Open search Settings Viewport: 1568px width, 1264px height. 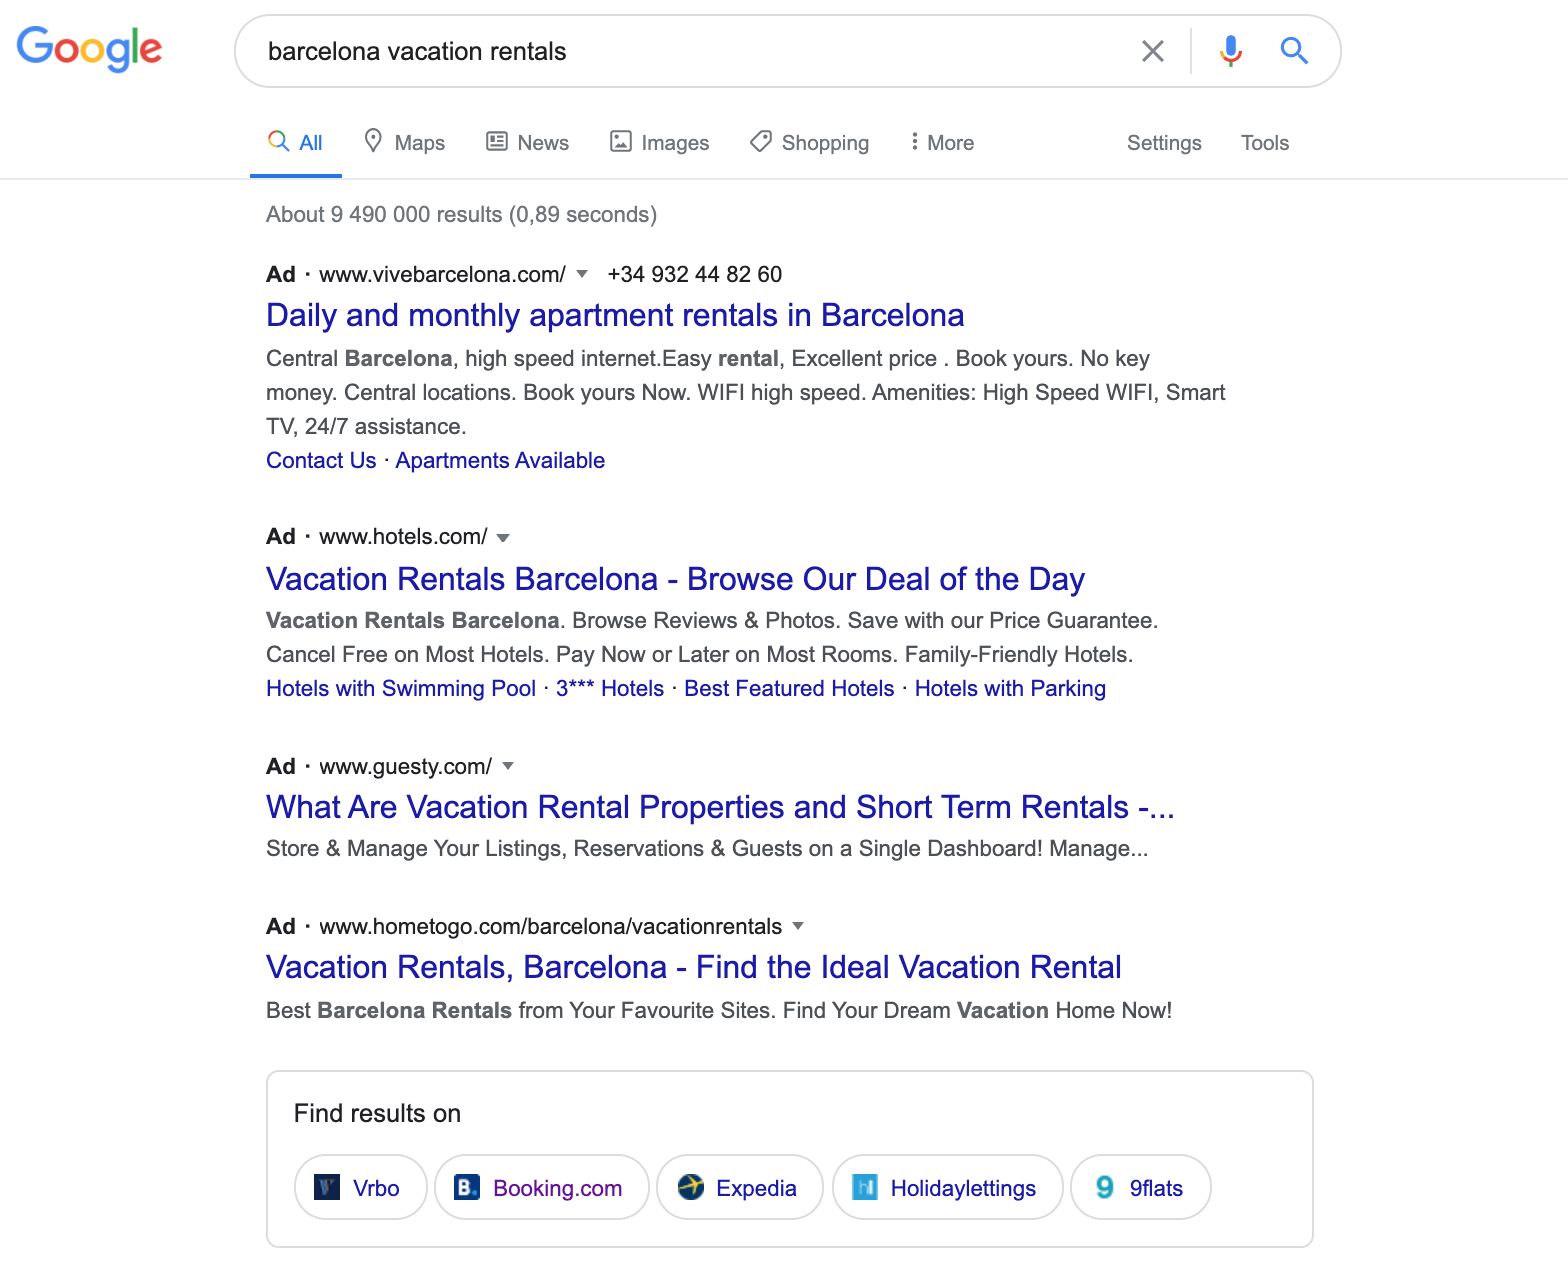click(1164, 143)
